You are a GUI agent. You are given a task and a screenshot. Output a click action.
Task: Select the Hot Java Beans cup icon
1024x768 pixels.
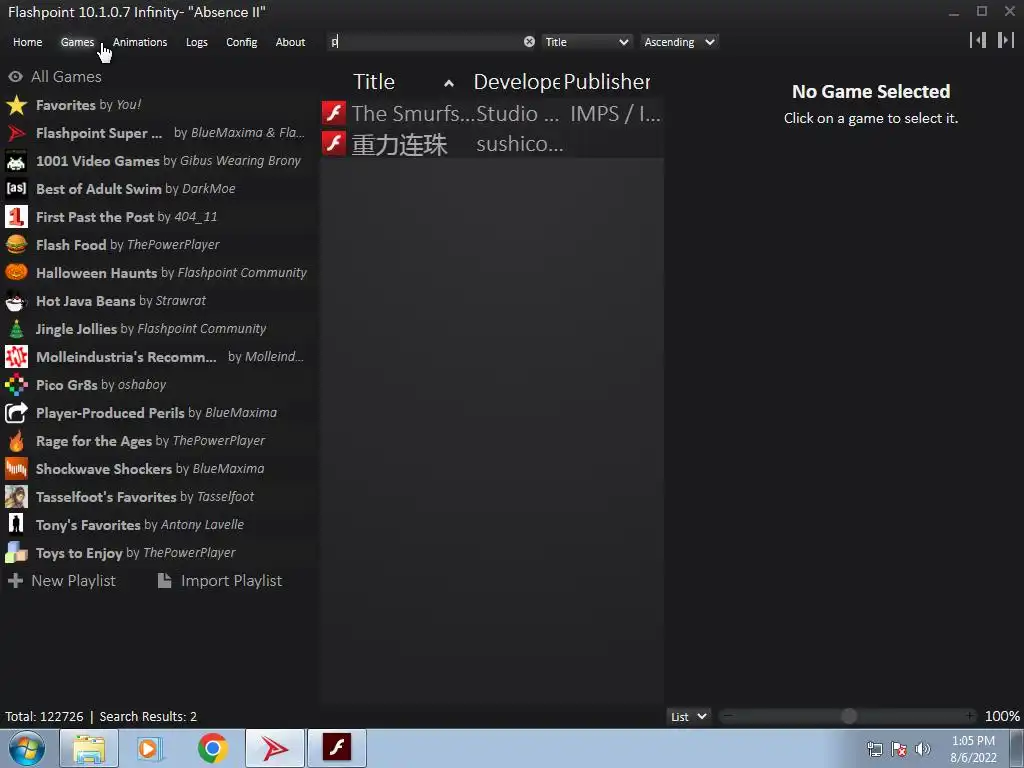(x=16, y=301)
